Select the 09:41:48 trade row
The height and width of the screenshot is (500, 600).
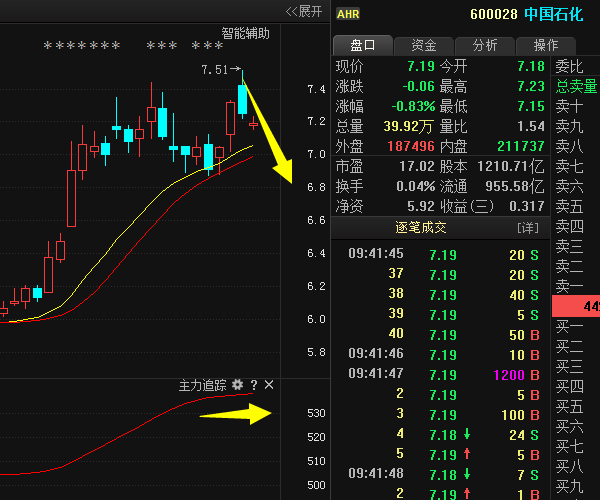click(x=443, y=475)
